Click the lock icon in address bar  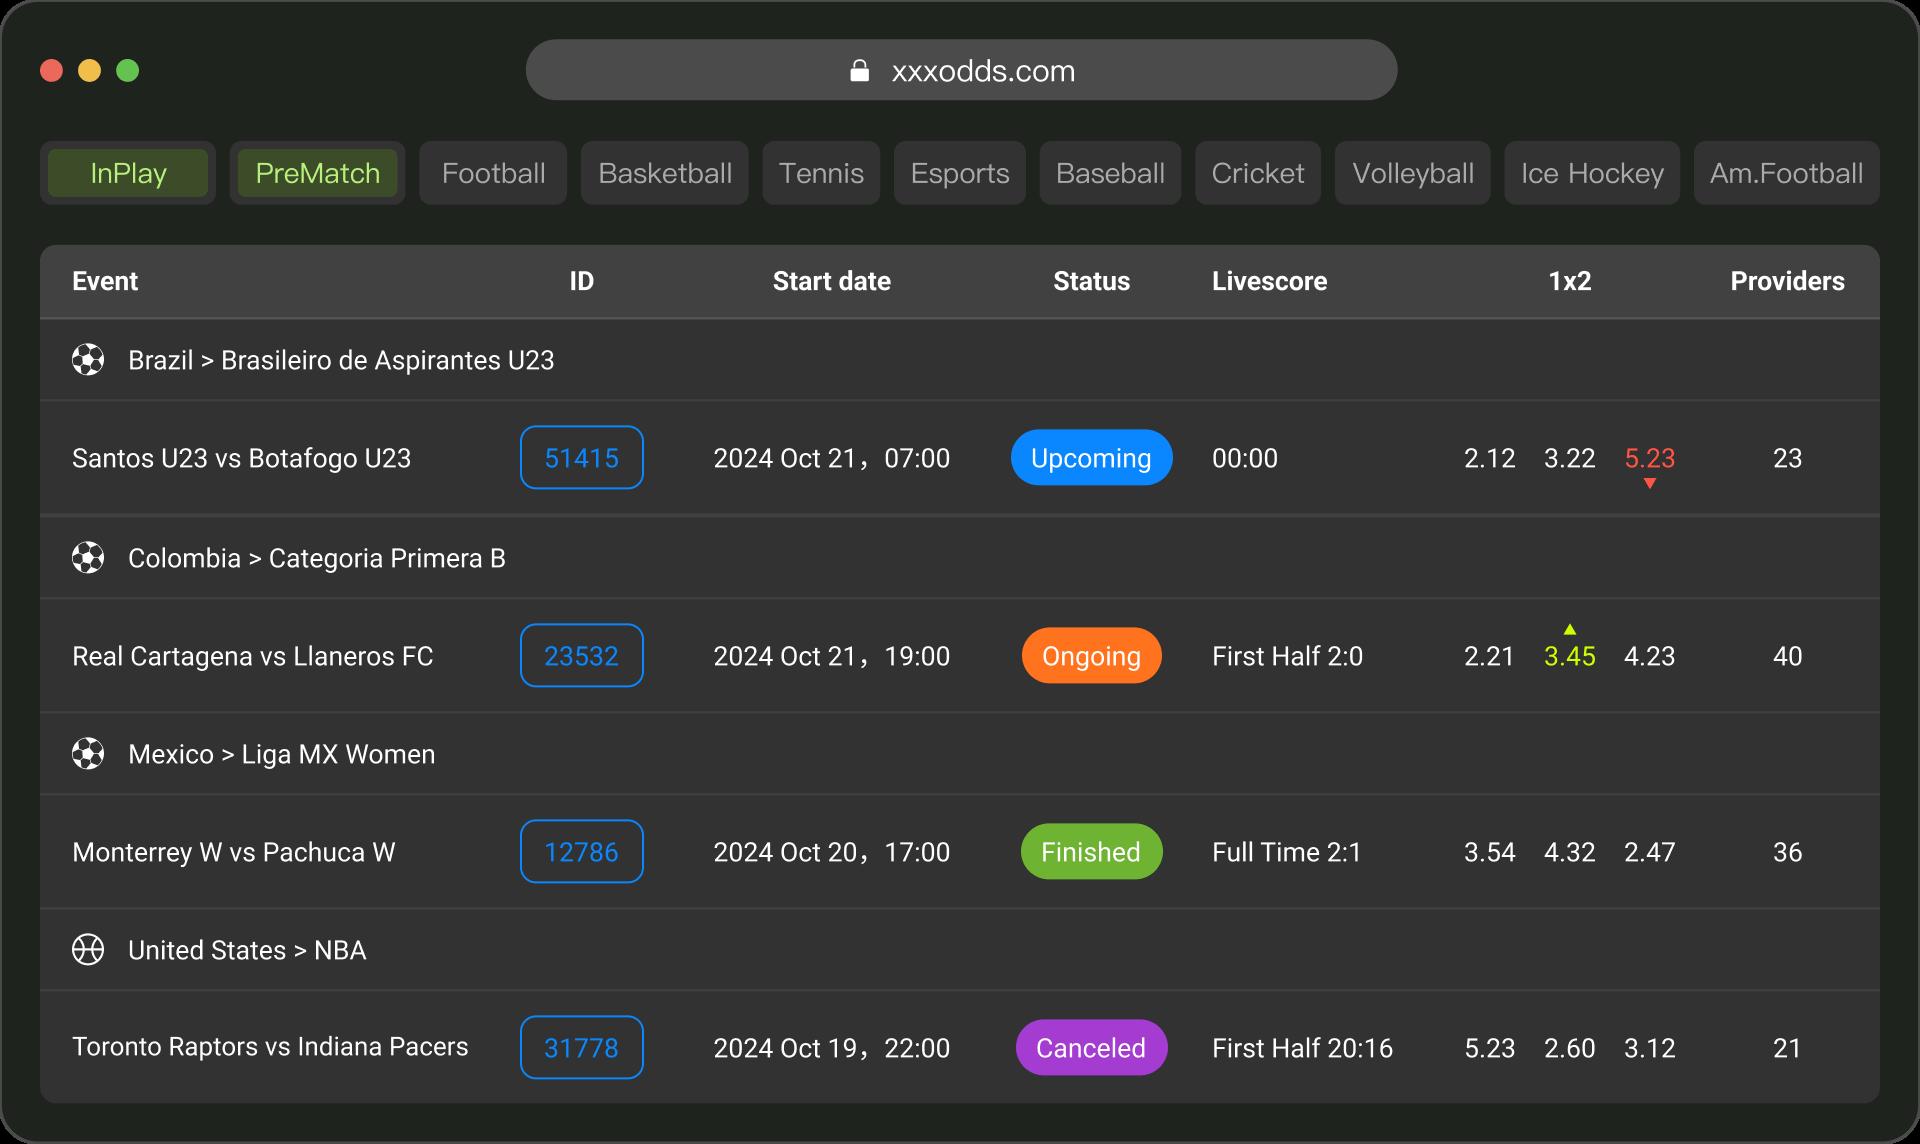pos(859,71)
